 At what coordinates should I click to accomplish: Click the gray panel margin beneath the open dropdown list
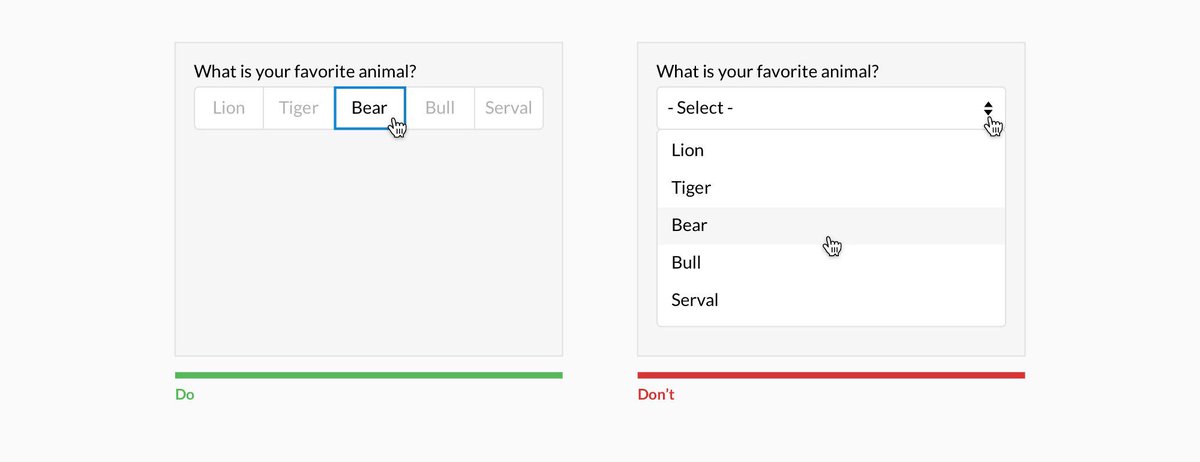tap(831, 341)
